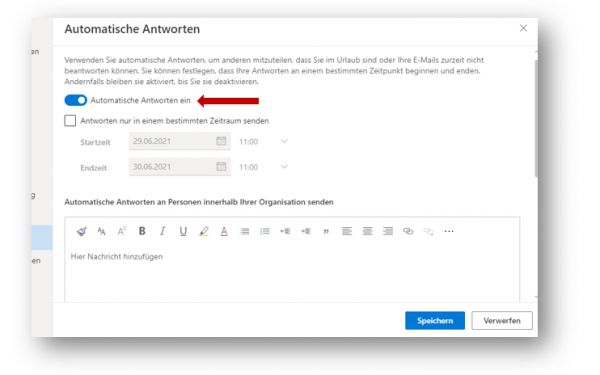Image resolution: width=600 pixels, height=375 pixels.
Task: Toggle bold formatting
Action: point(142,231)
